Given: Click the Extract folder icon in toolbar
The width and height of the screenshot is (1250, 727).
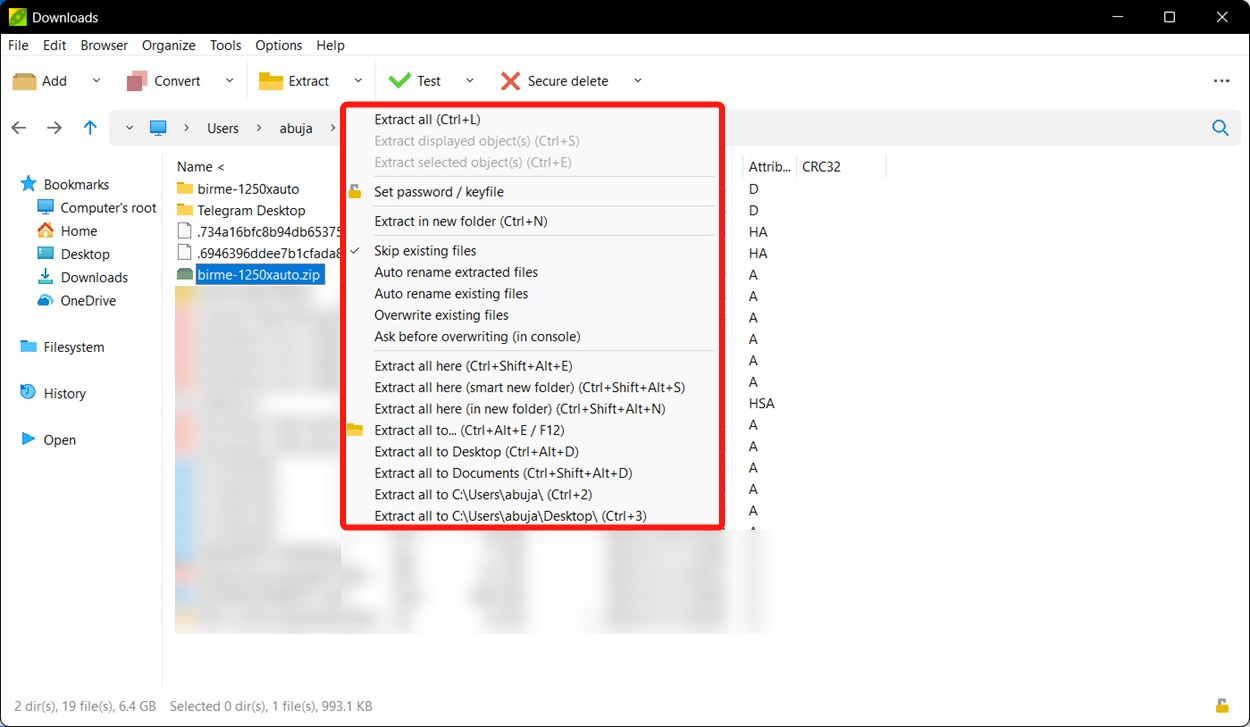Looking at the screenshot, I should click(x=271, y=81).
